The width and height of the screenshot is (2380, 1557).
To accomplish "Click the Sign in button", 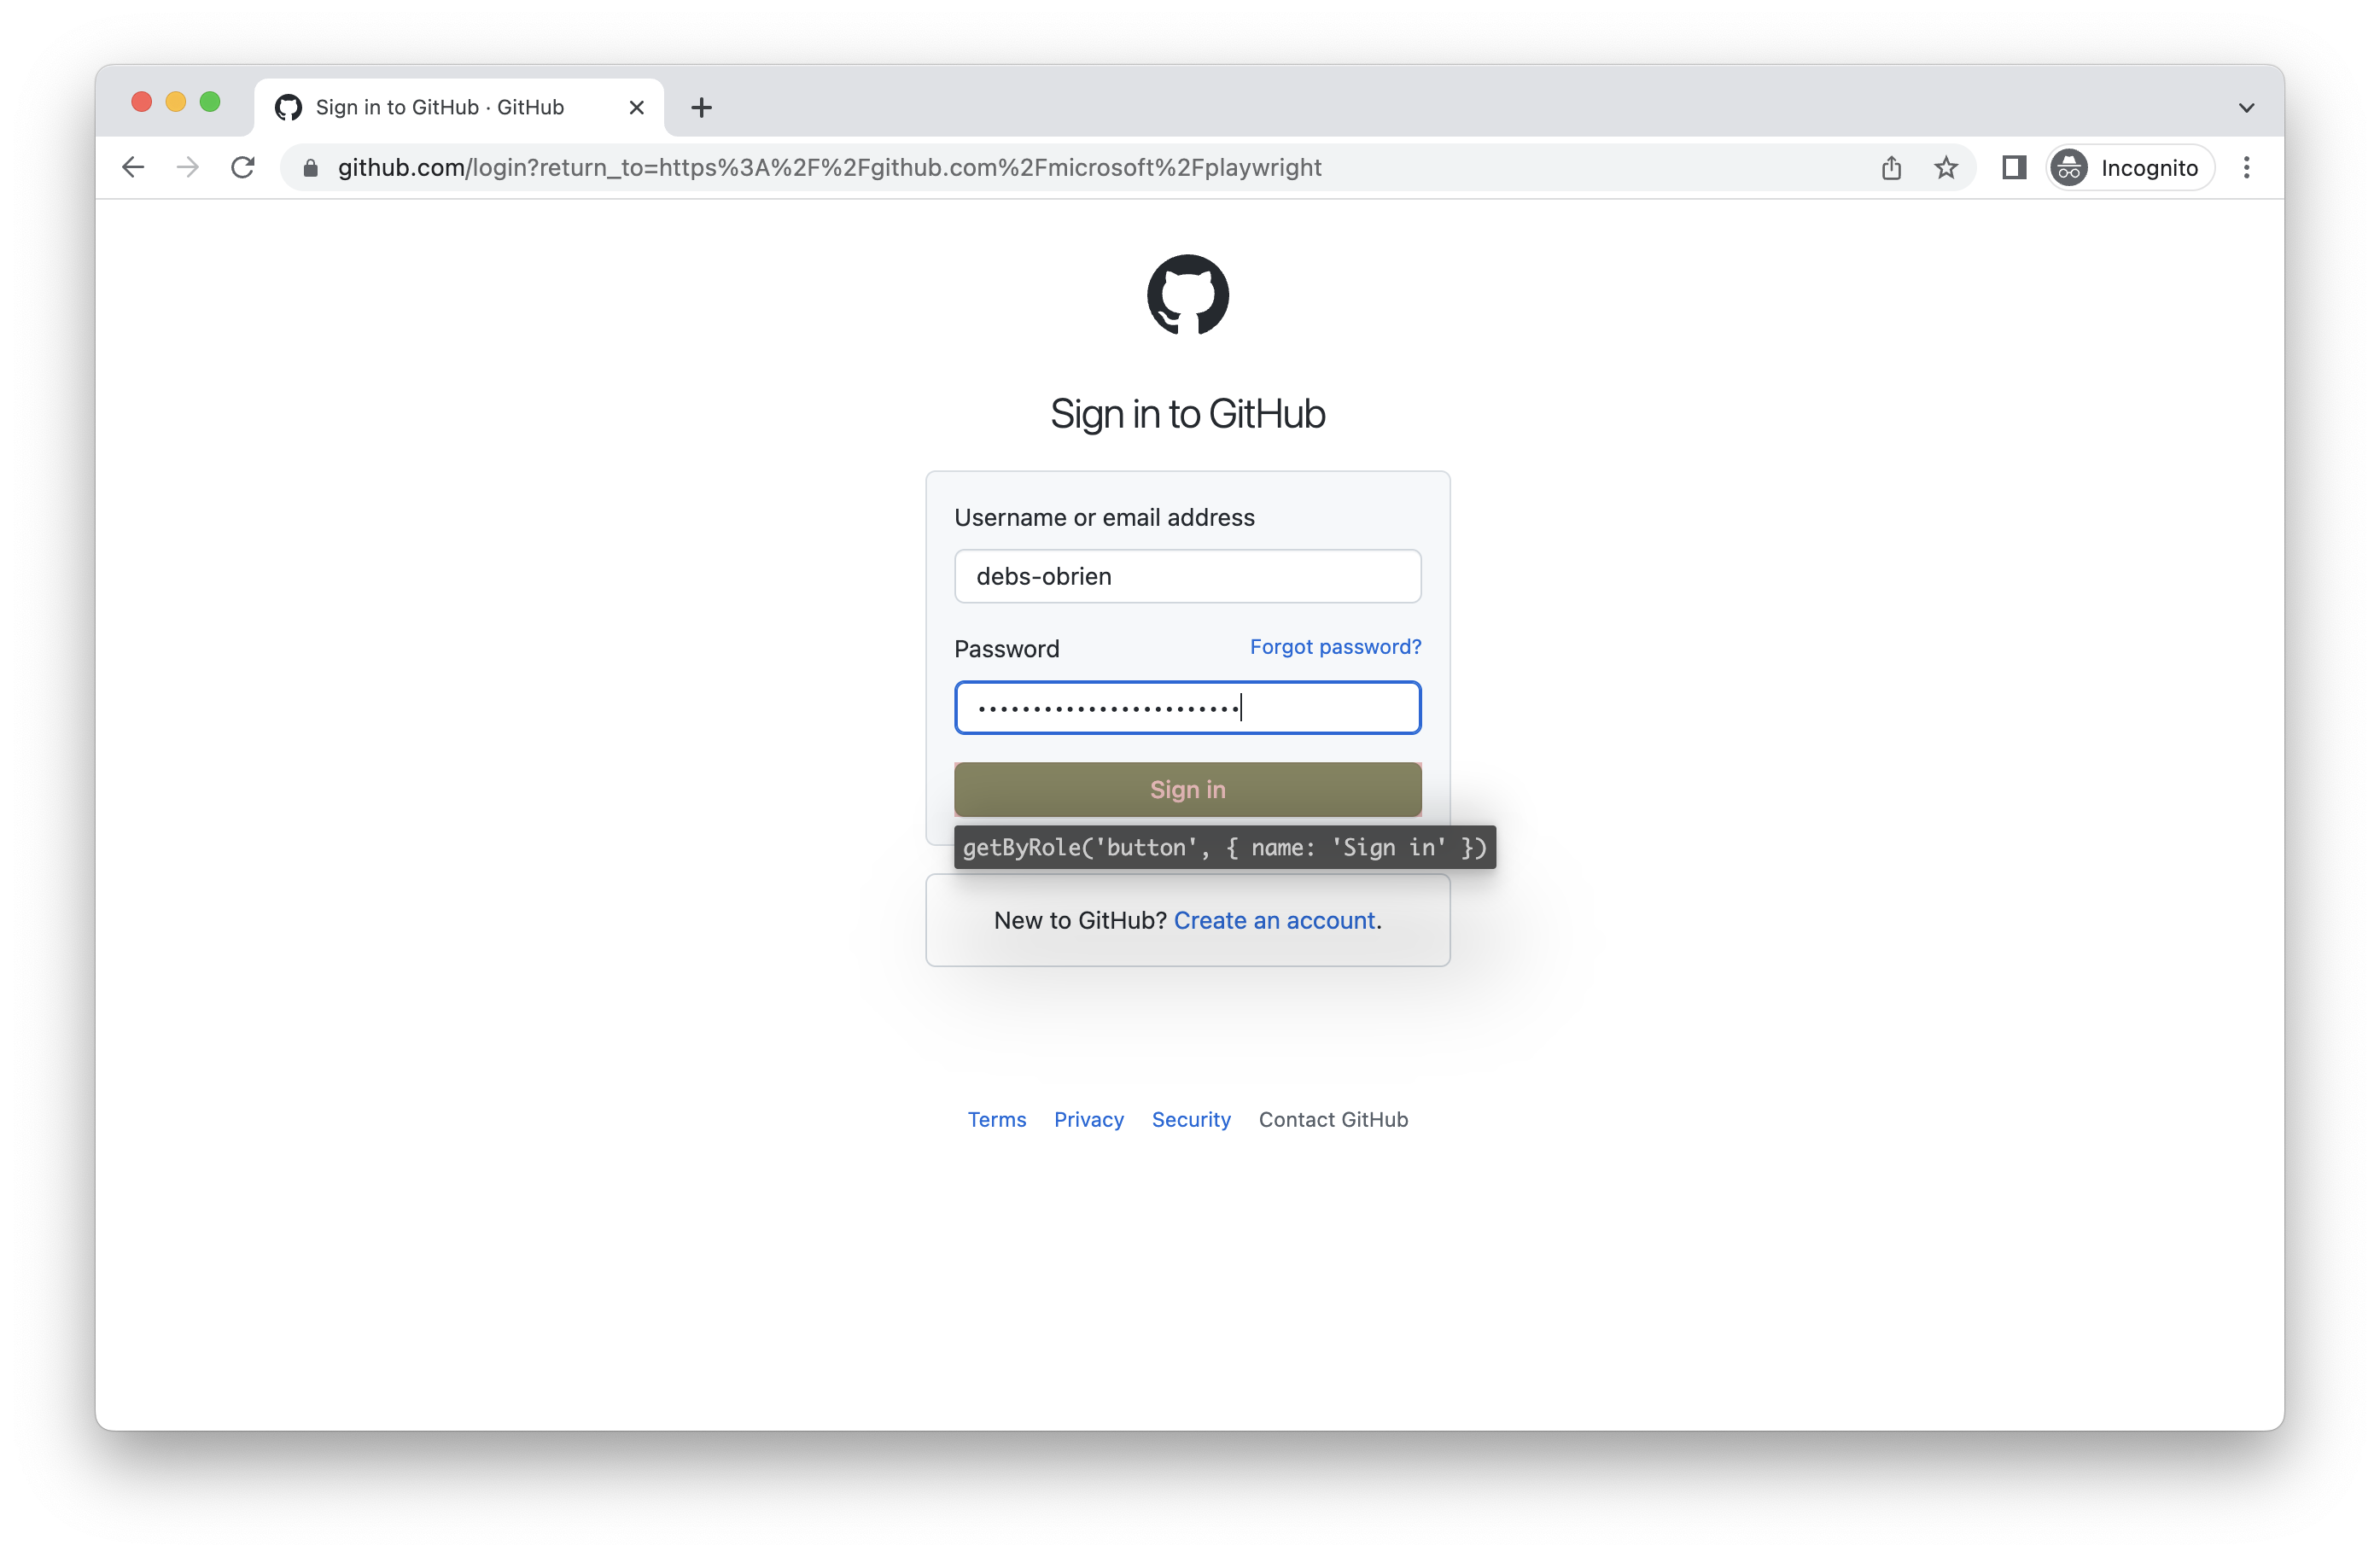I will pyautogui.click(x=1188, y=789).
